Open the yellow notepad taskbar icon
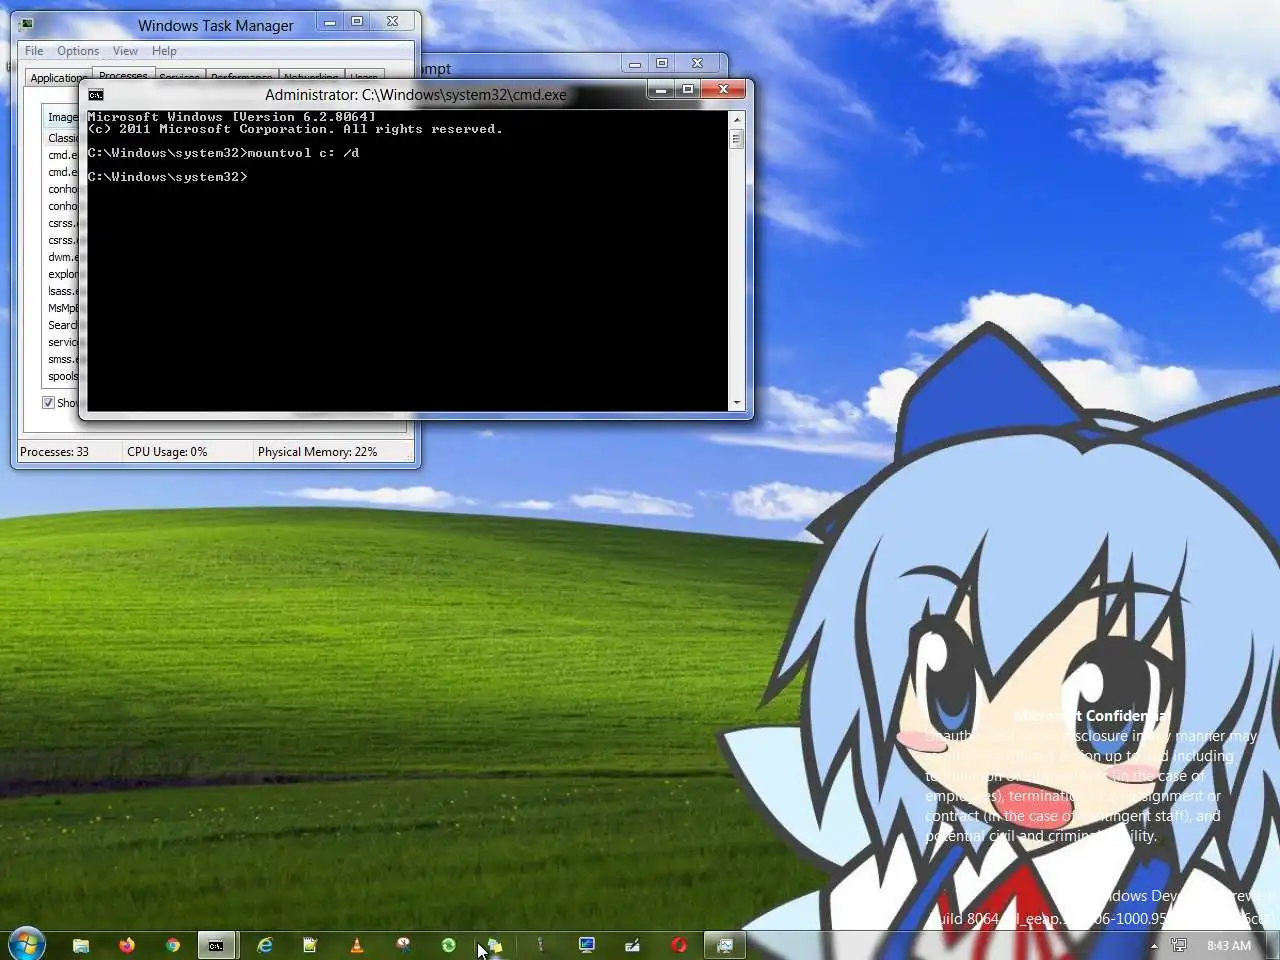1280x960 pixels. click(x=311, y=945)
